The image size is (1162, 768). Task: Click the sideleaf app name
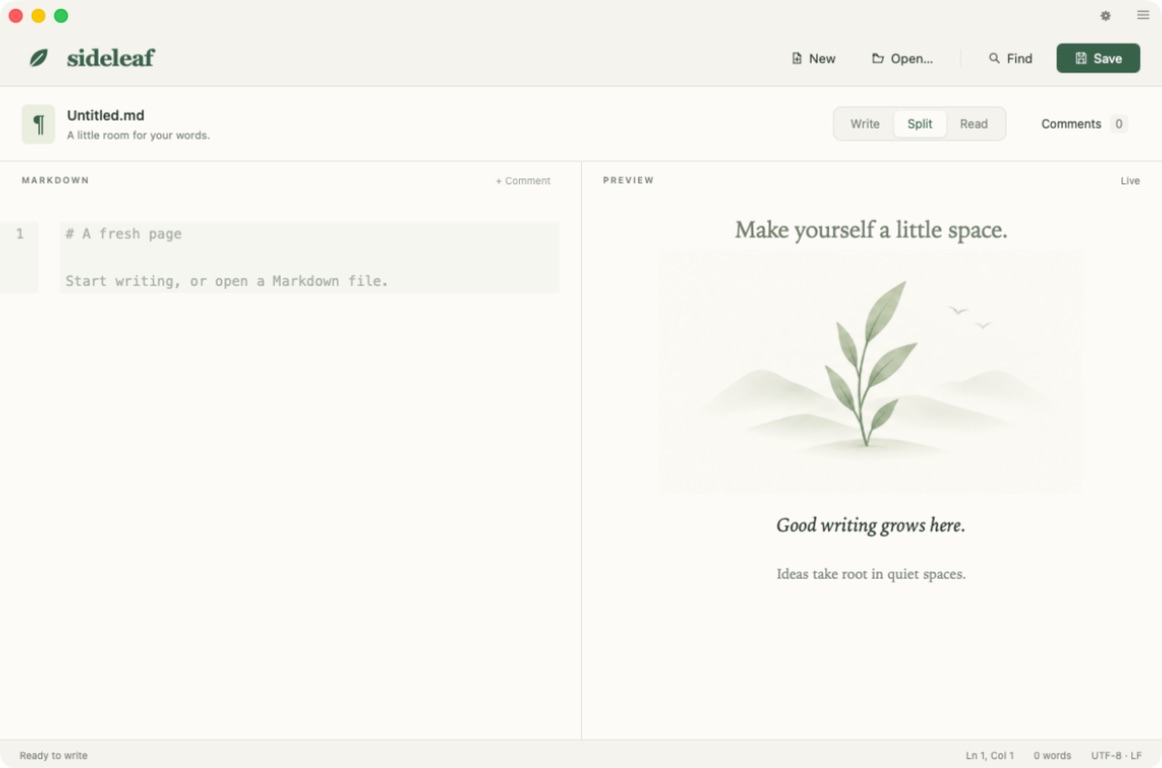coord(110,58)
